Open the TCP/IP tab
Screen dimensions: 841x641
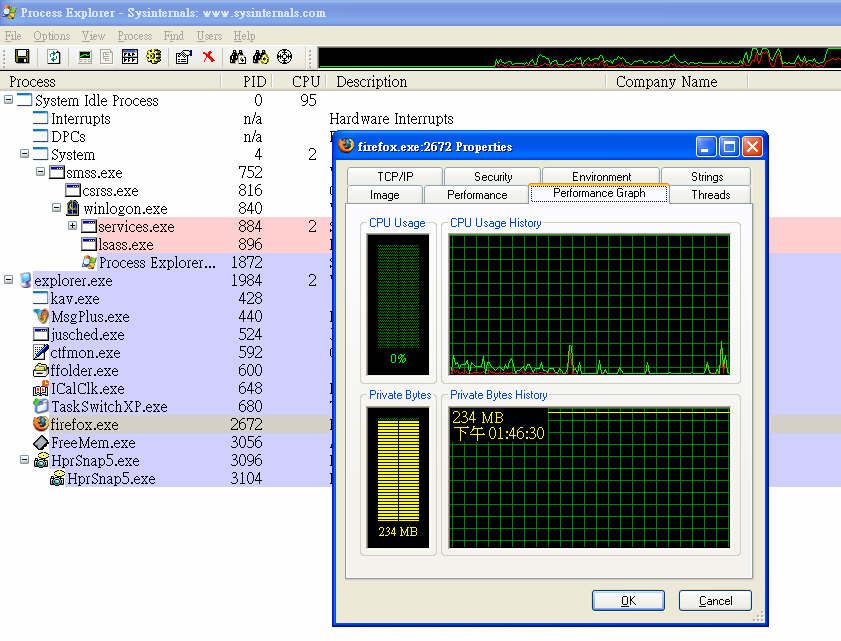click(x=394, y=176)
